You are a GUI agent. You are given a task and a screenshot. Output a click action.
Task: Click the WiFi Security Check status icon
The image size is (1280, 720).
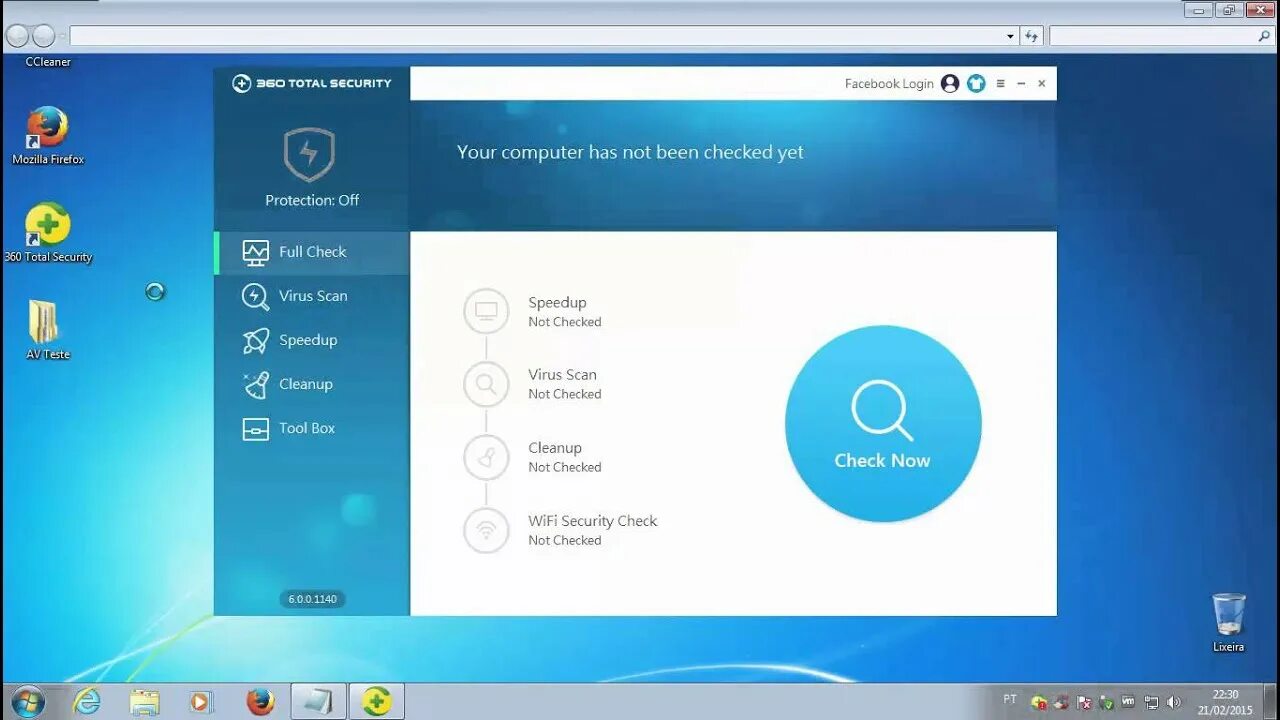click(486, 530)
